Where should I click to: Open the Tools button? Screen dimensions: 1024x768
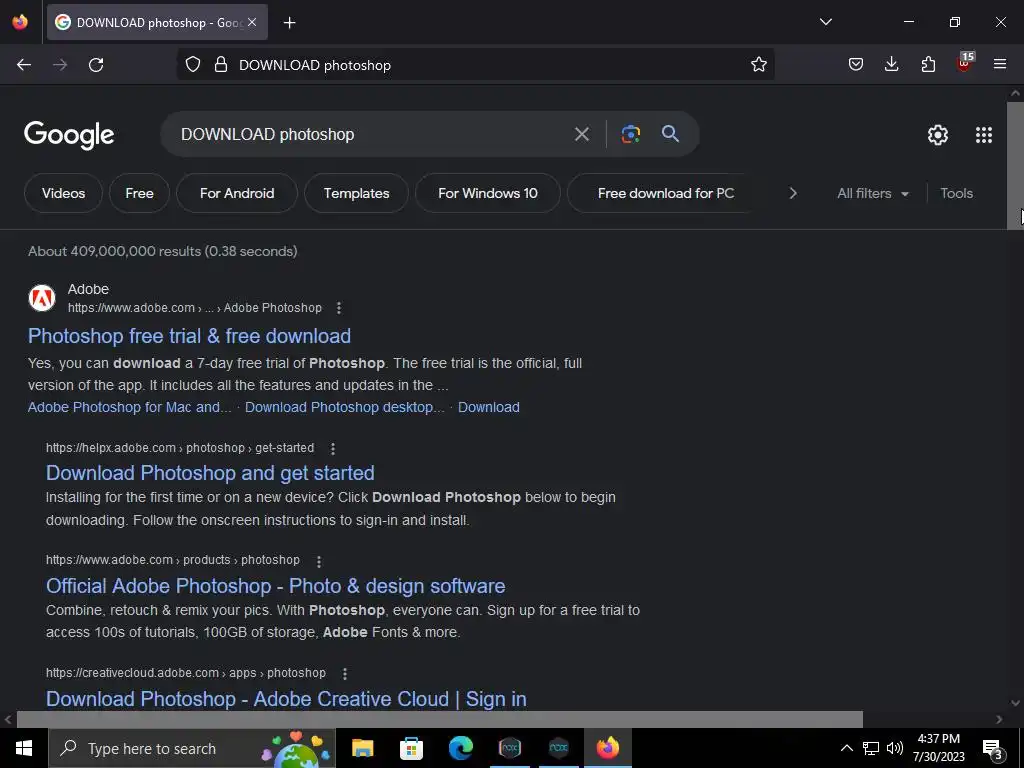956,193
